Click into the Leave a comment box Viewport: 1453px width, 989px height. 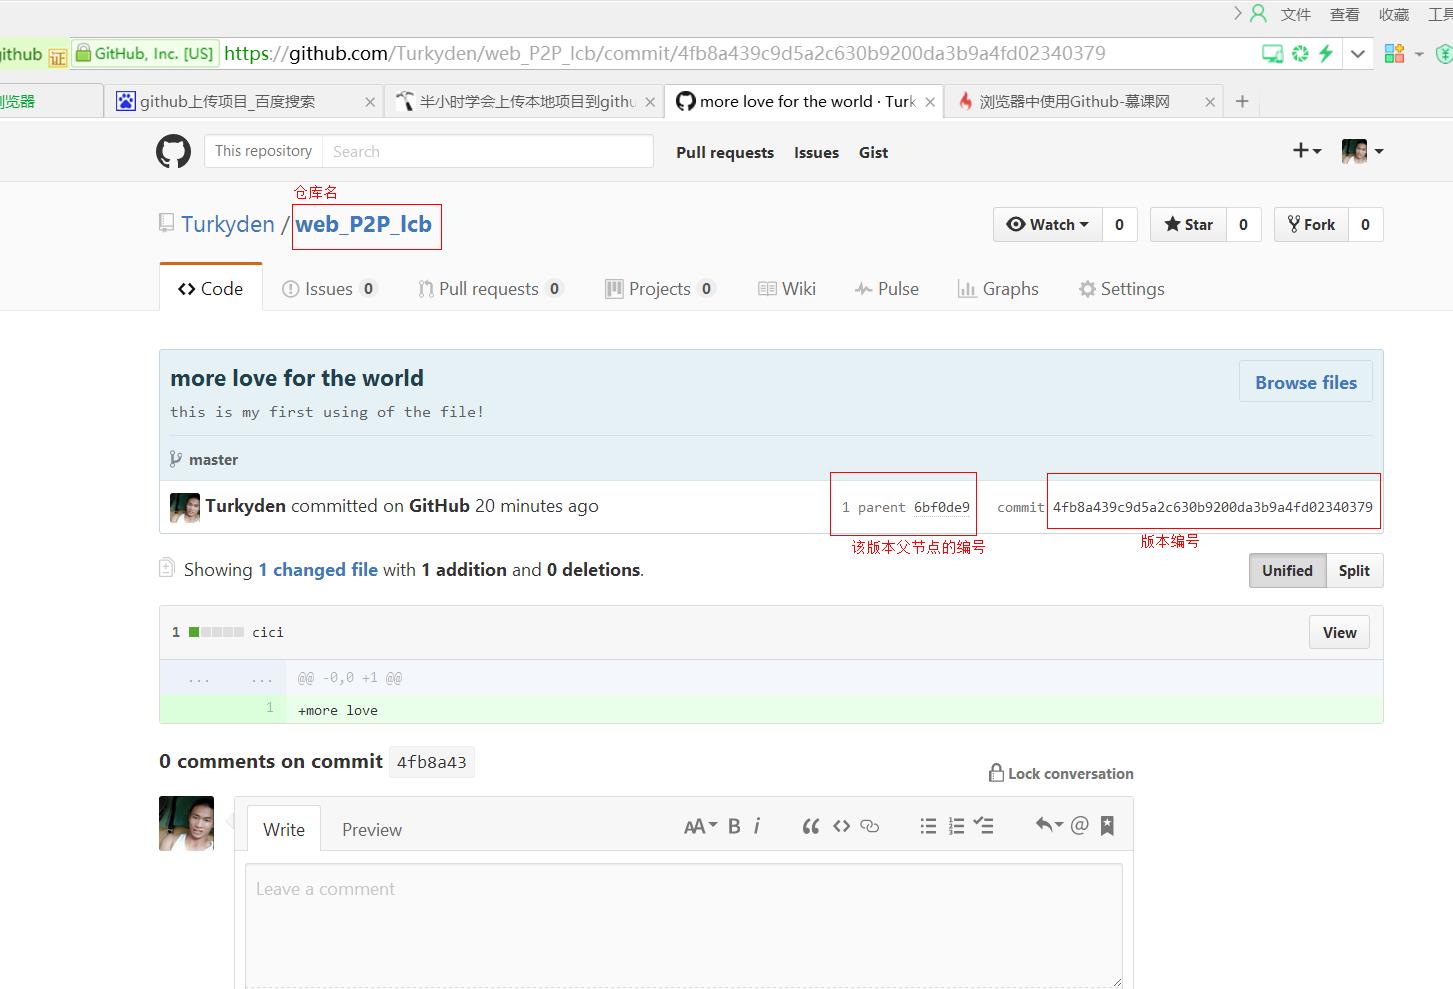tap(684, 925)
